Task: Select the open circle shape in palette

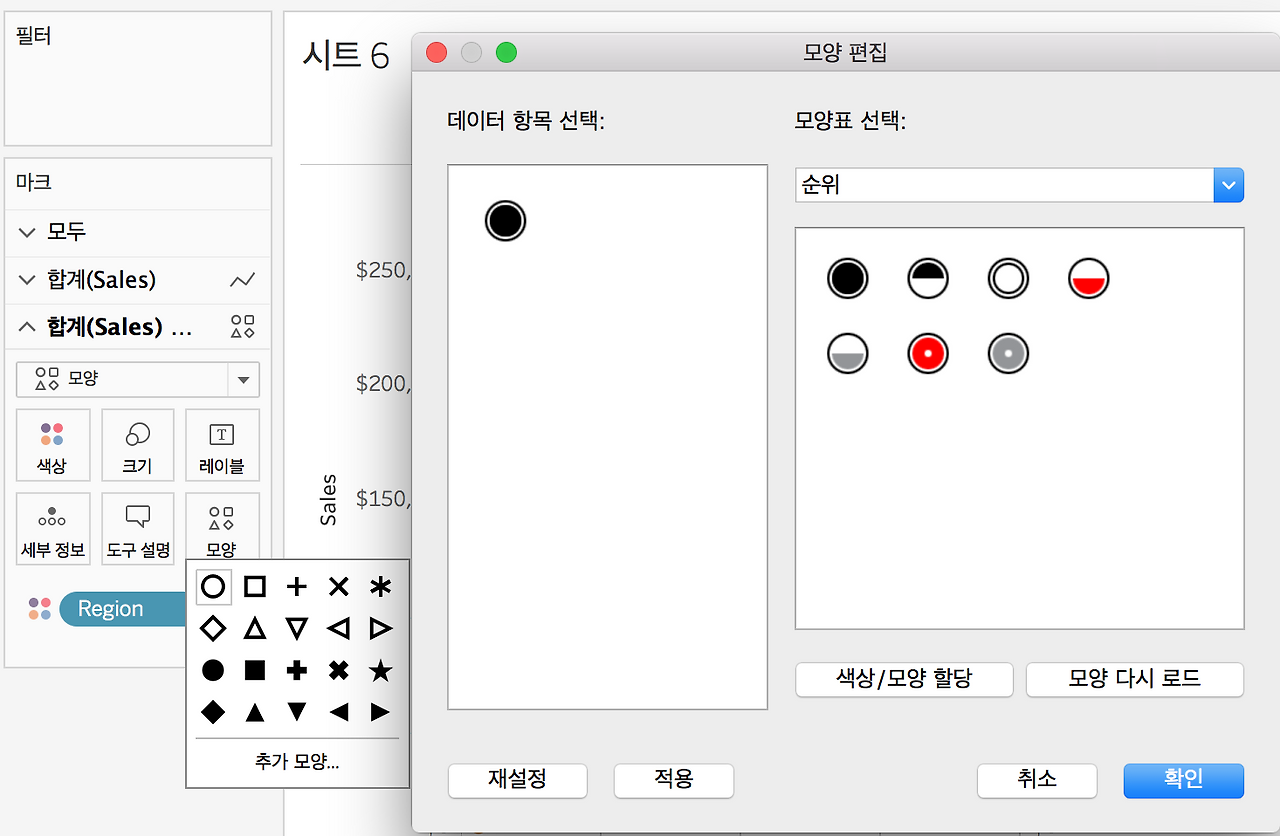Action: [x=213, y=587]
